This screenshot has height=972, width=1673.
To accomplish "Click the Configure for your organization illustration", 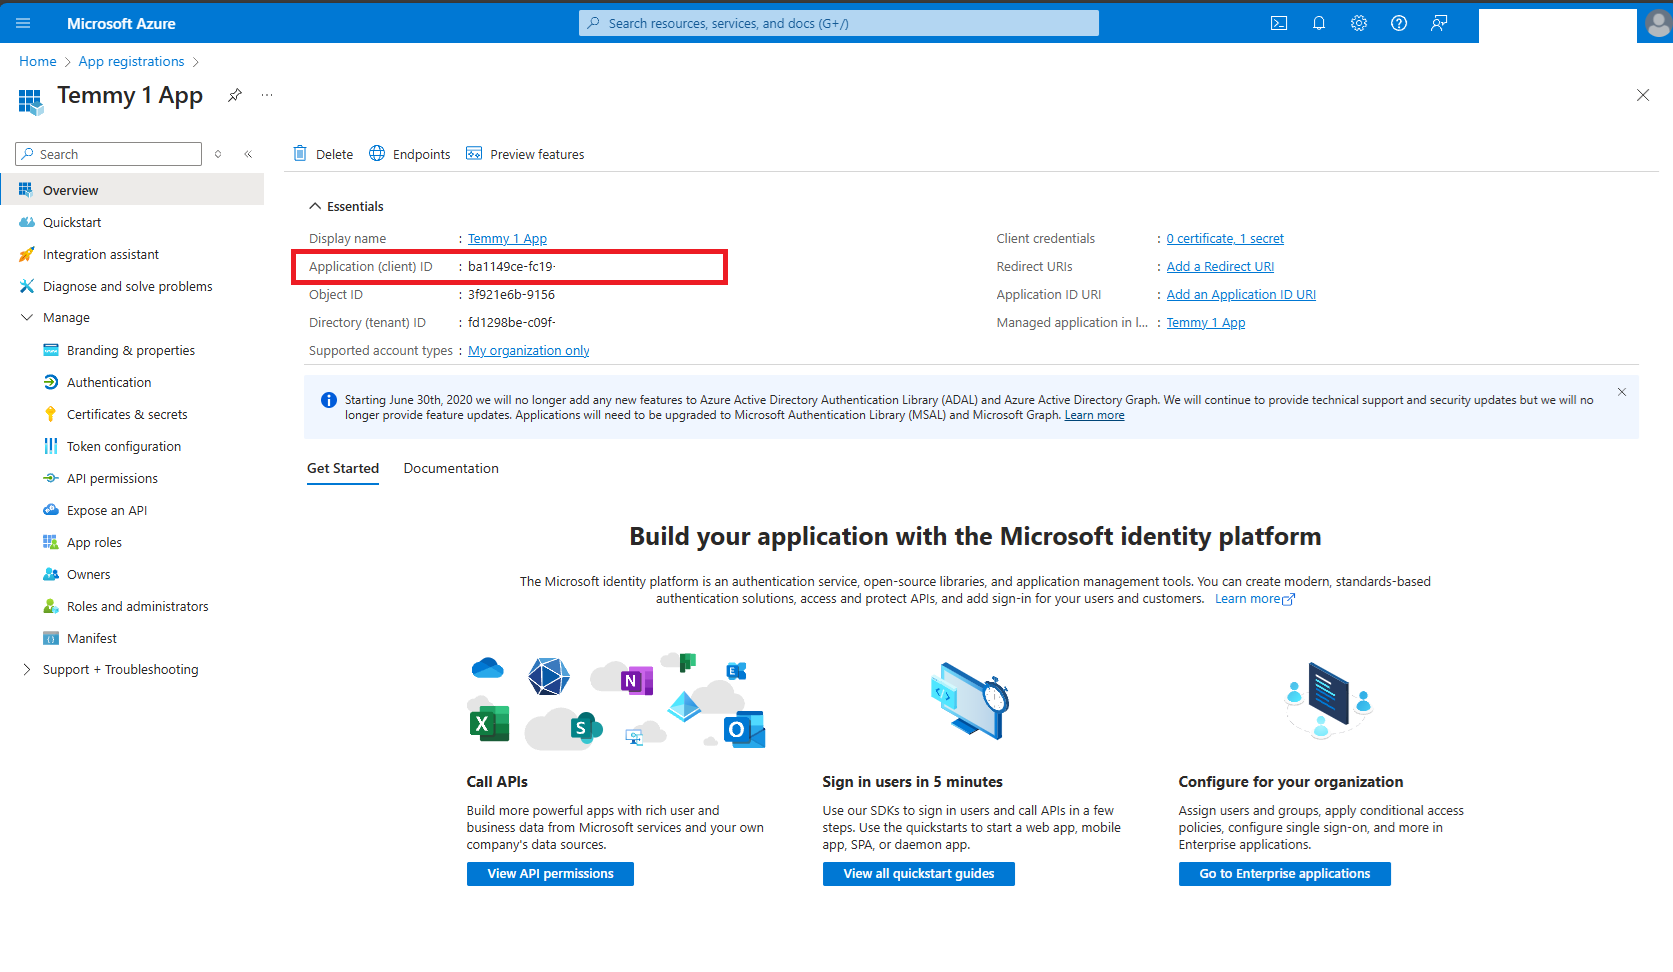I will coord(1328,701).
